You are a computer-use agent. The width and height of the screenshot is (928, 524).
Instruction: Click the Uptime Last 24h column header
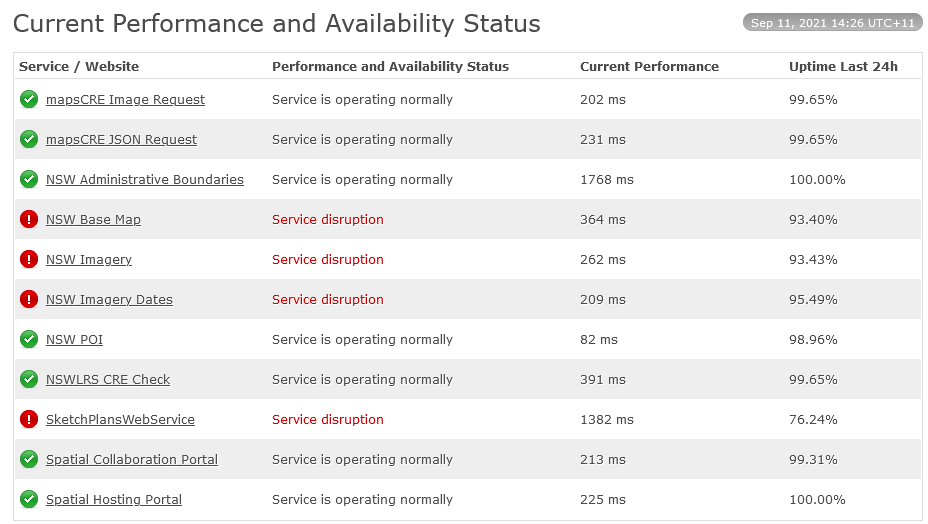click(843, 66)
